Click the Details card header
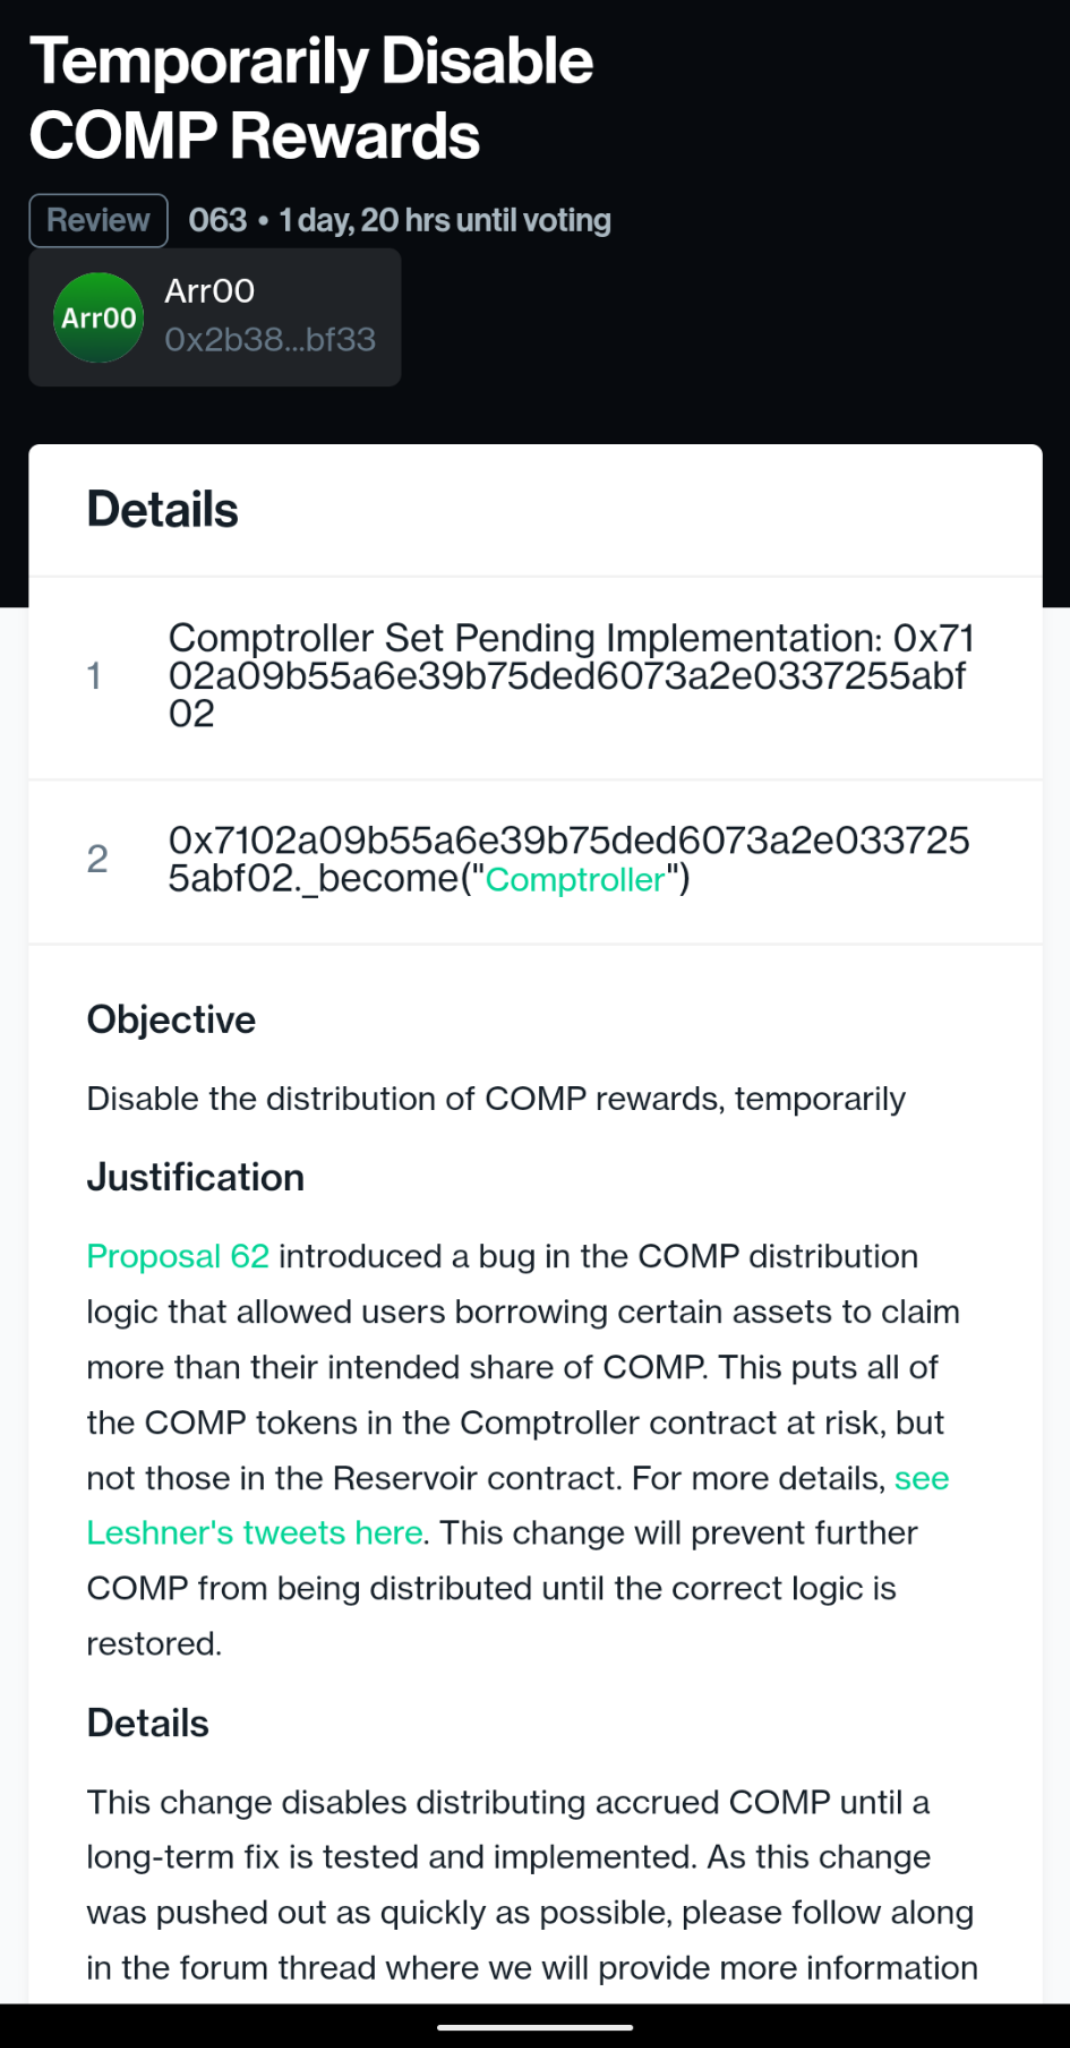Viewport: 1070px width, 2048px height. 535,510
